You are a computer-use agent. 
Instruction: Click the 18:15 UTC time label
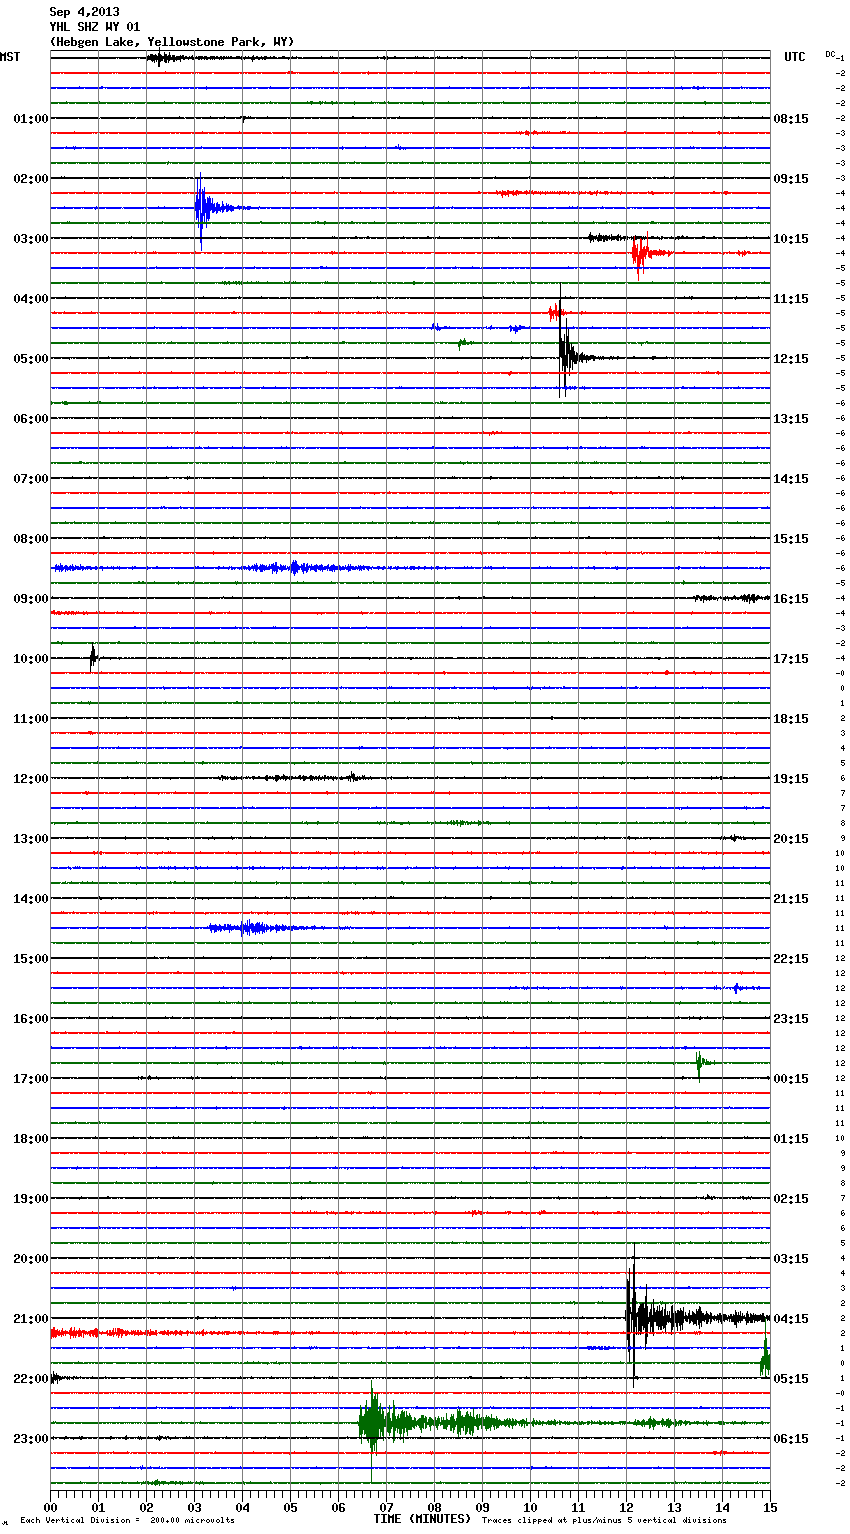[791, 719]
